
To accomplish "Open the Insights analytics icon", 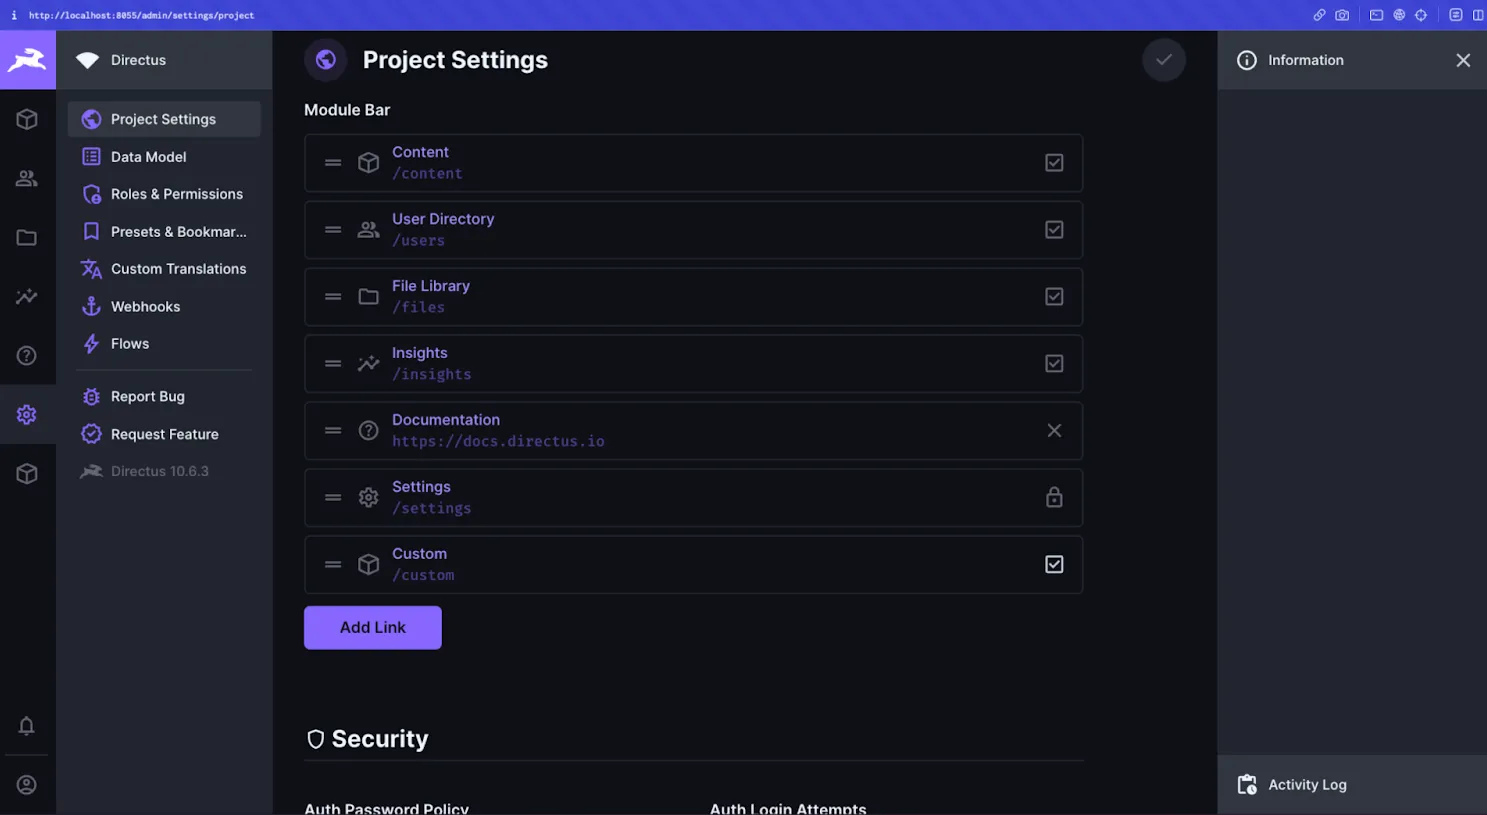I will point(27,296).
